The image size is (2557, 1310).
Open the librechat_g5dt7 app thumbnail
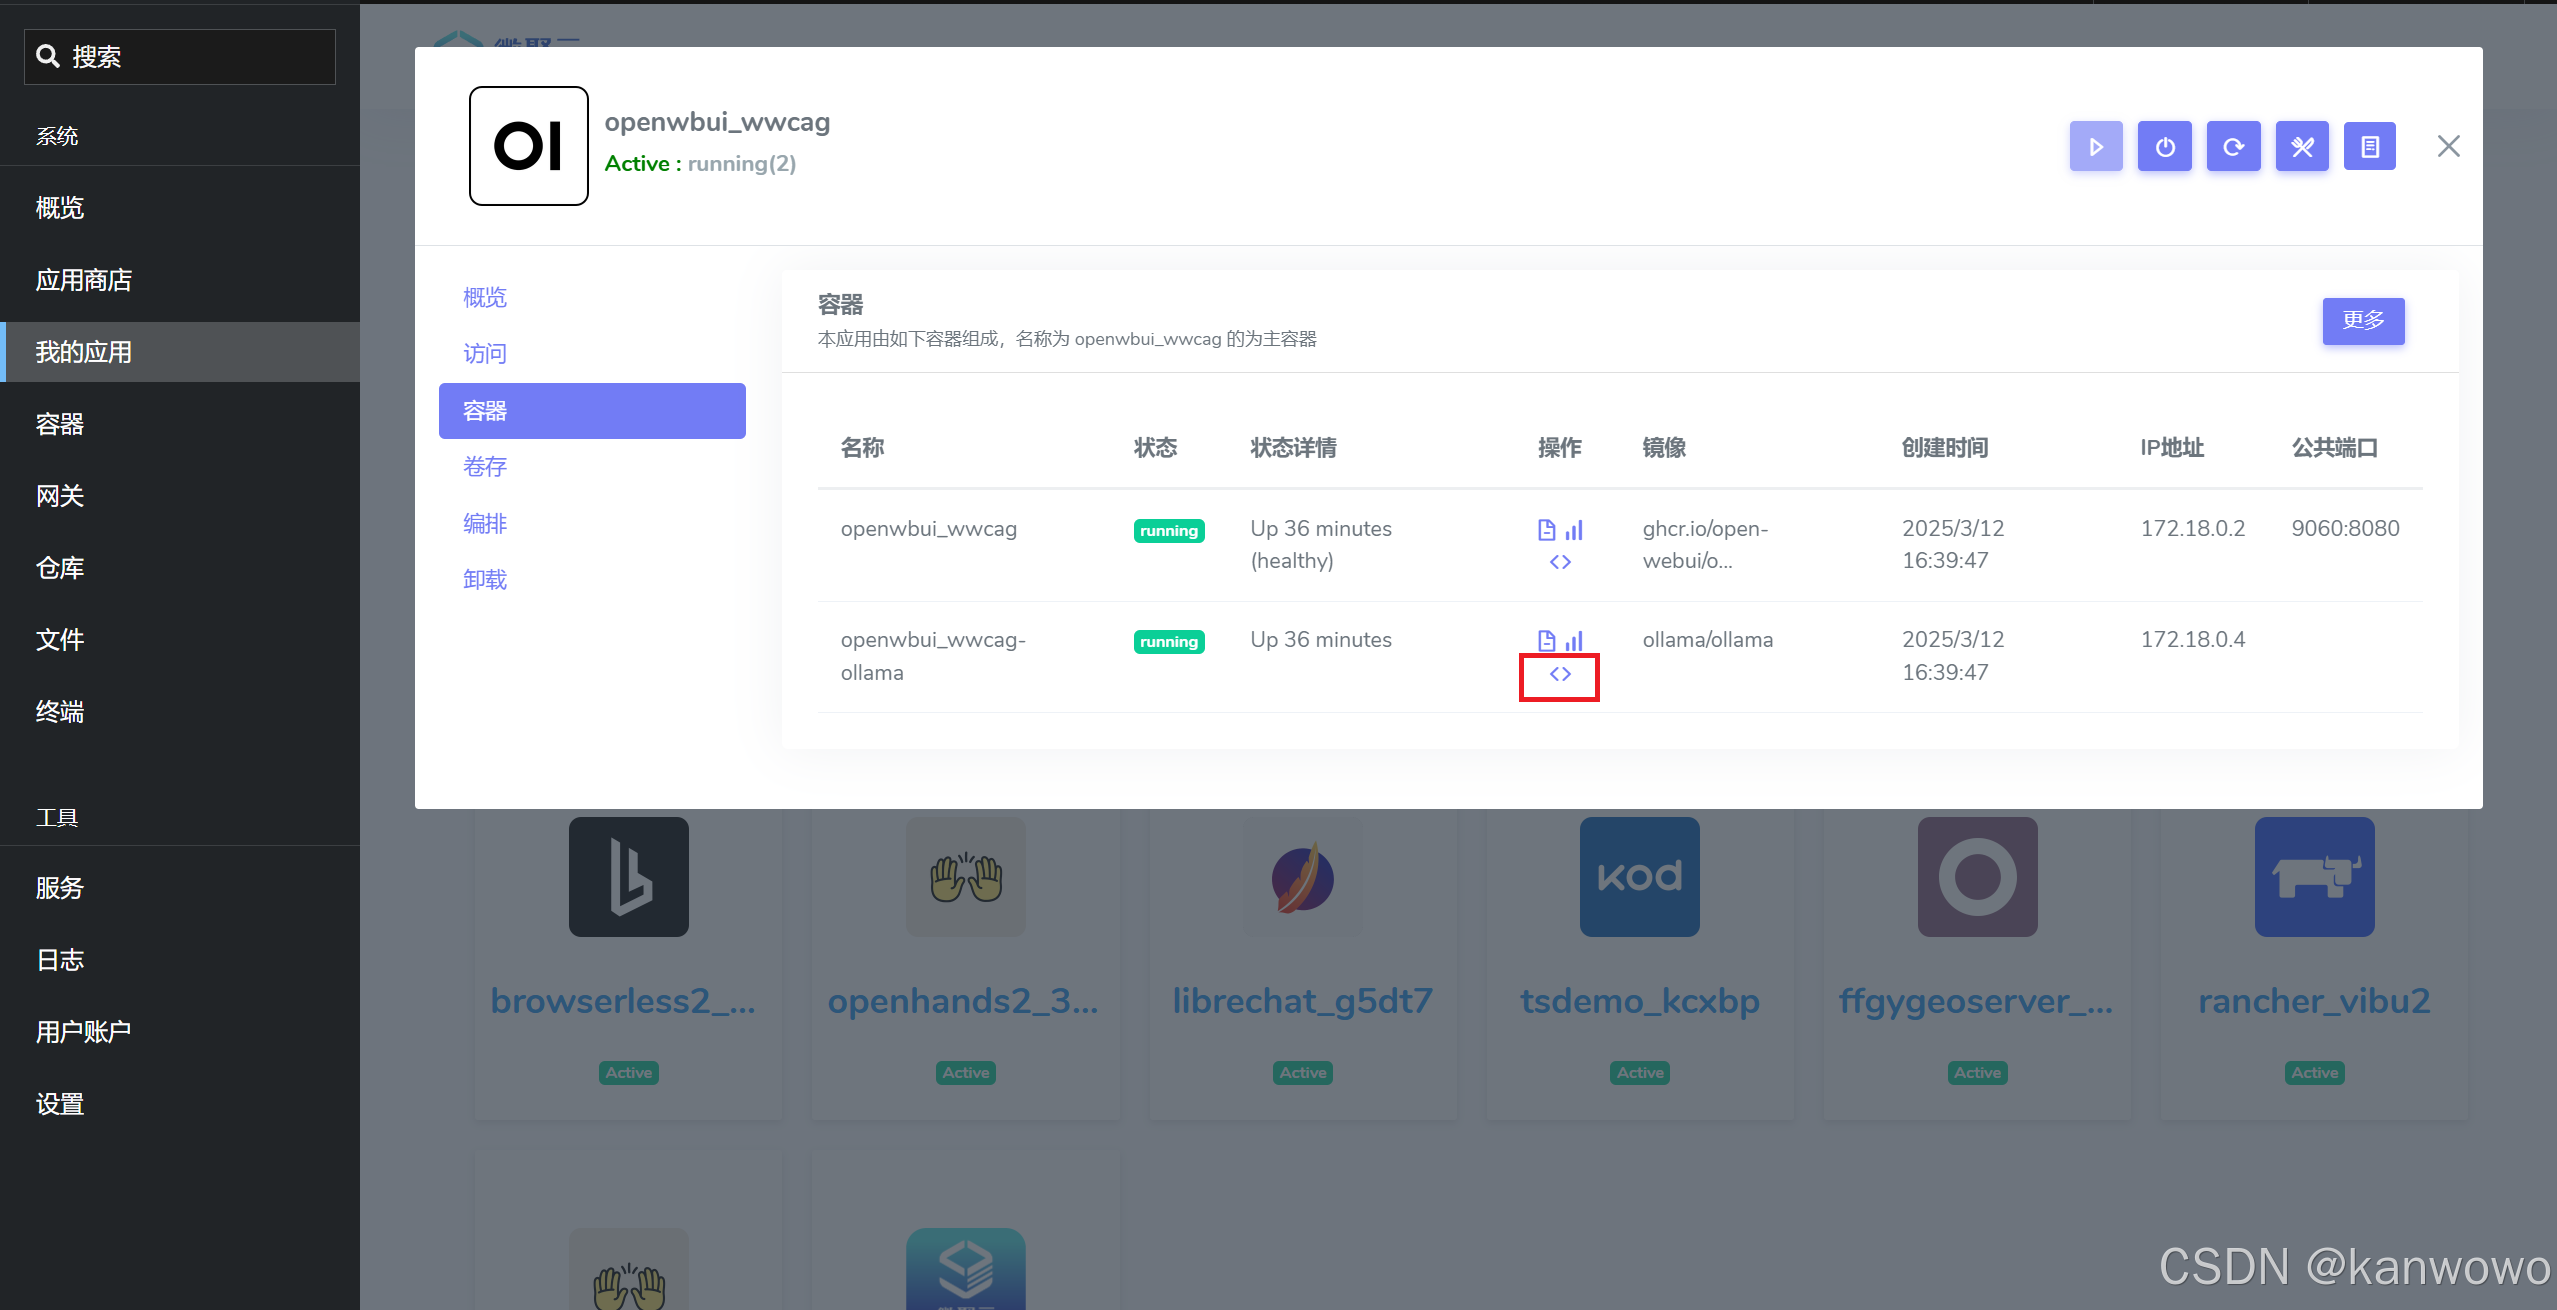point(1302,877)
